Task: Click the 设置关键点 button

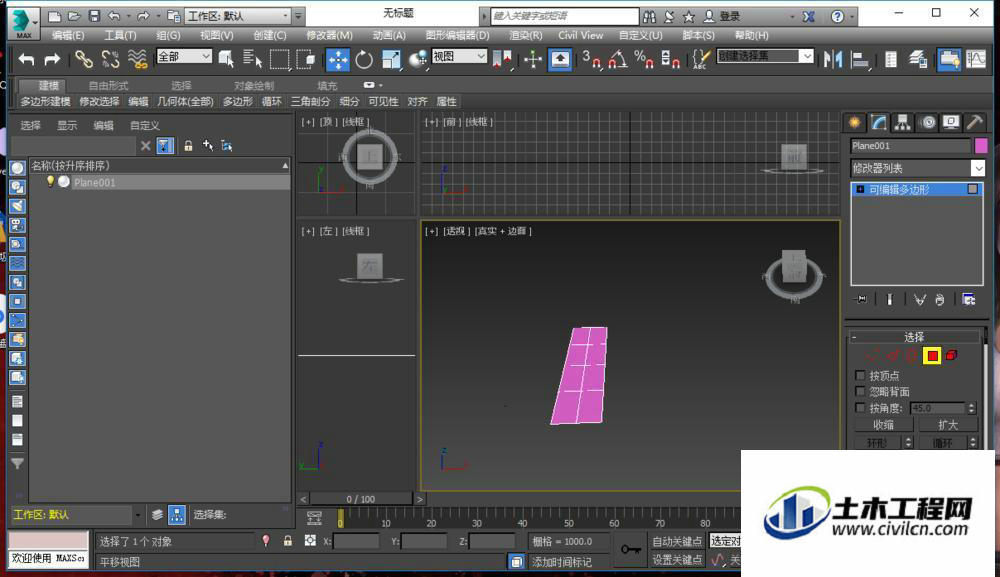Action: pos(677,559)
